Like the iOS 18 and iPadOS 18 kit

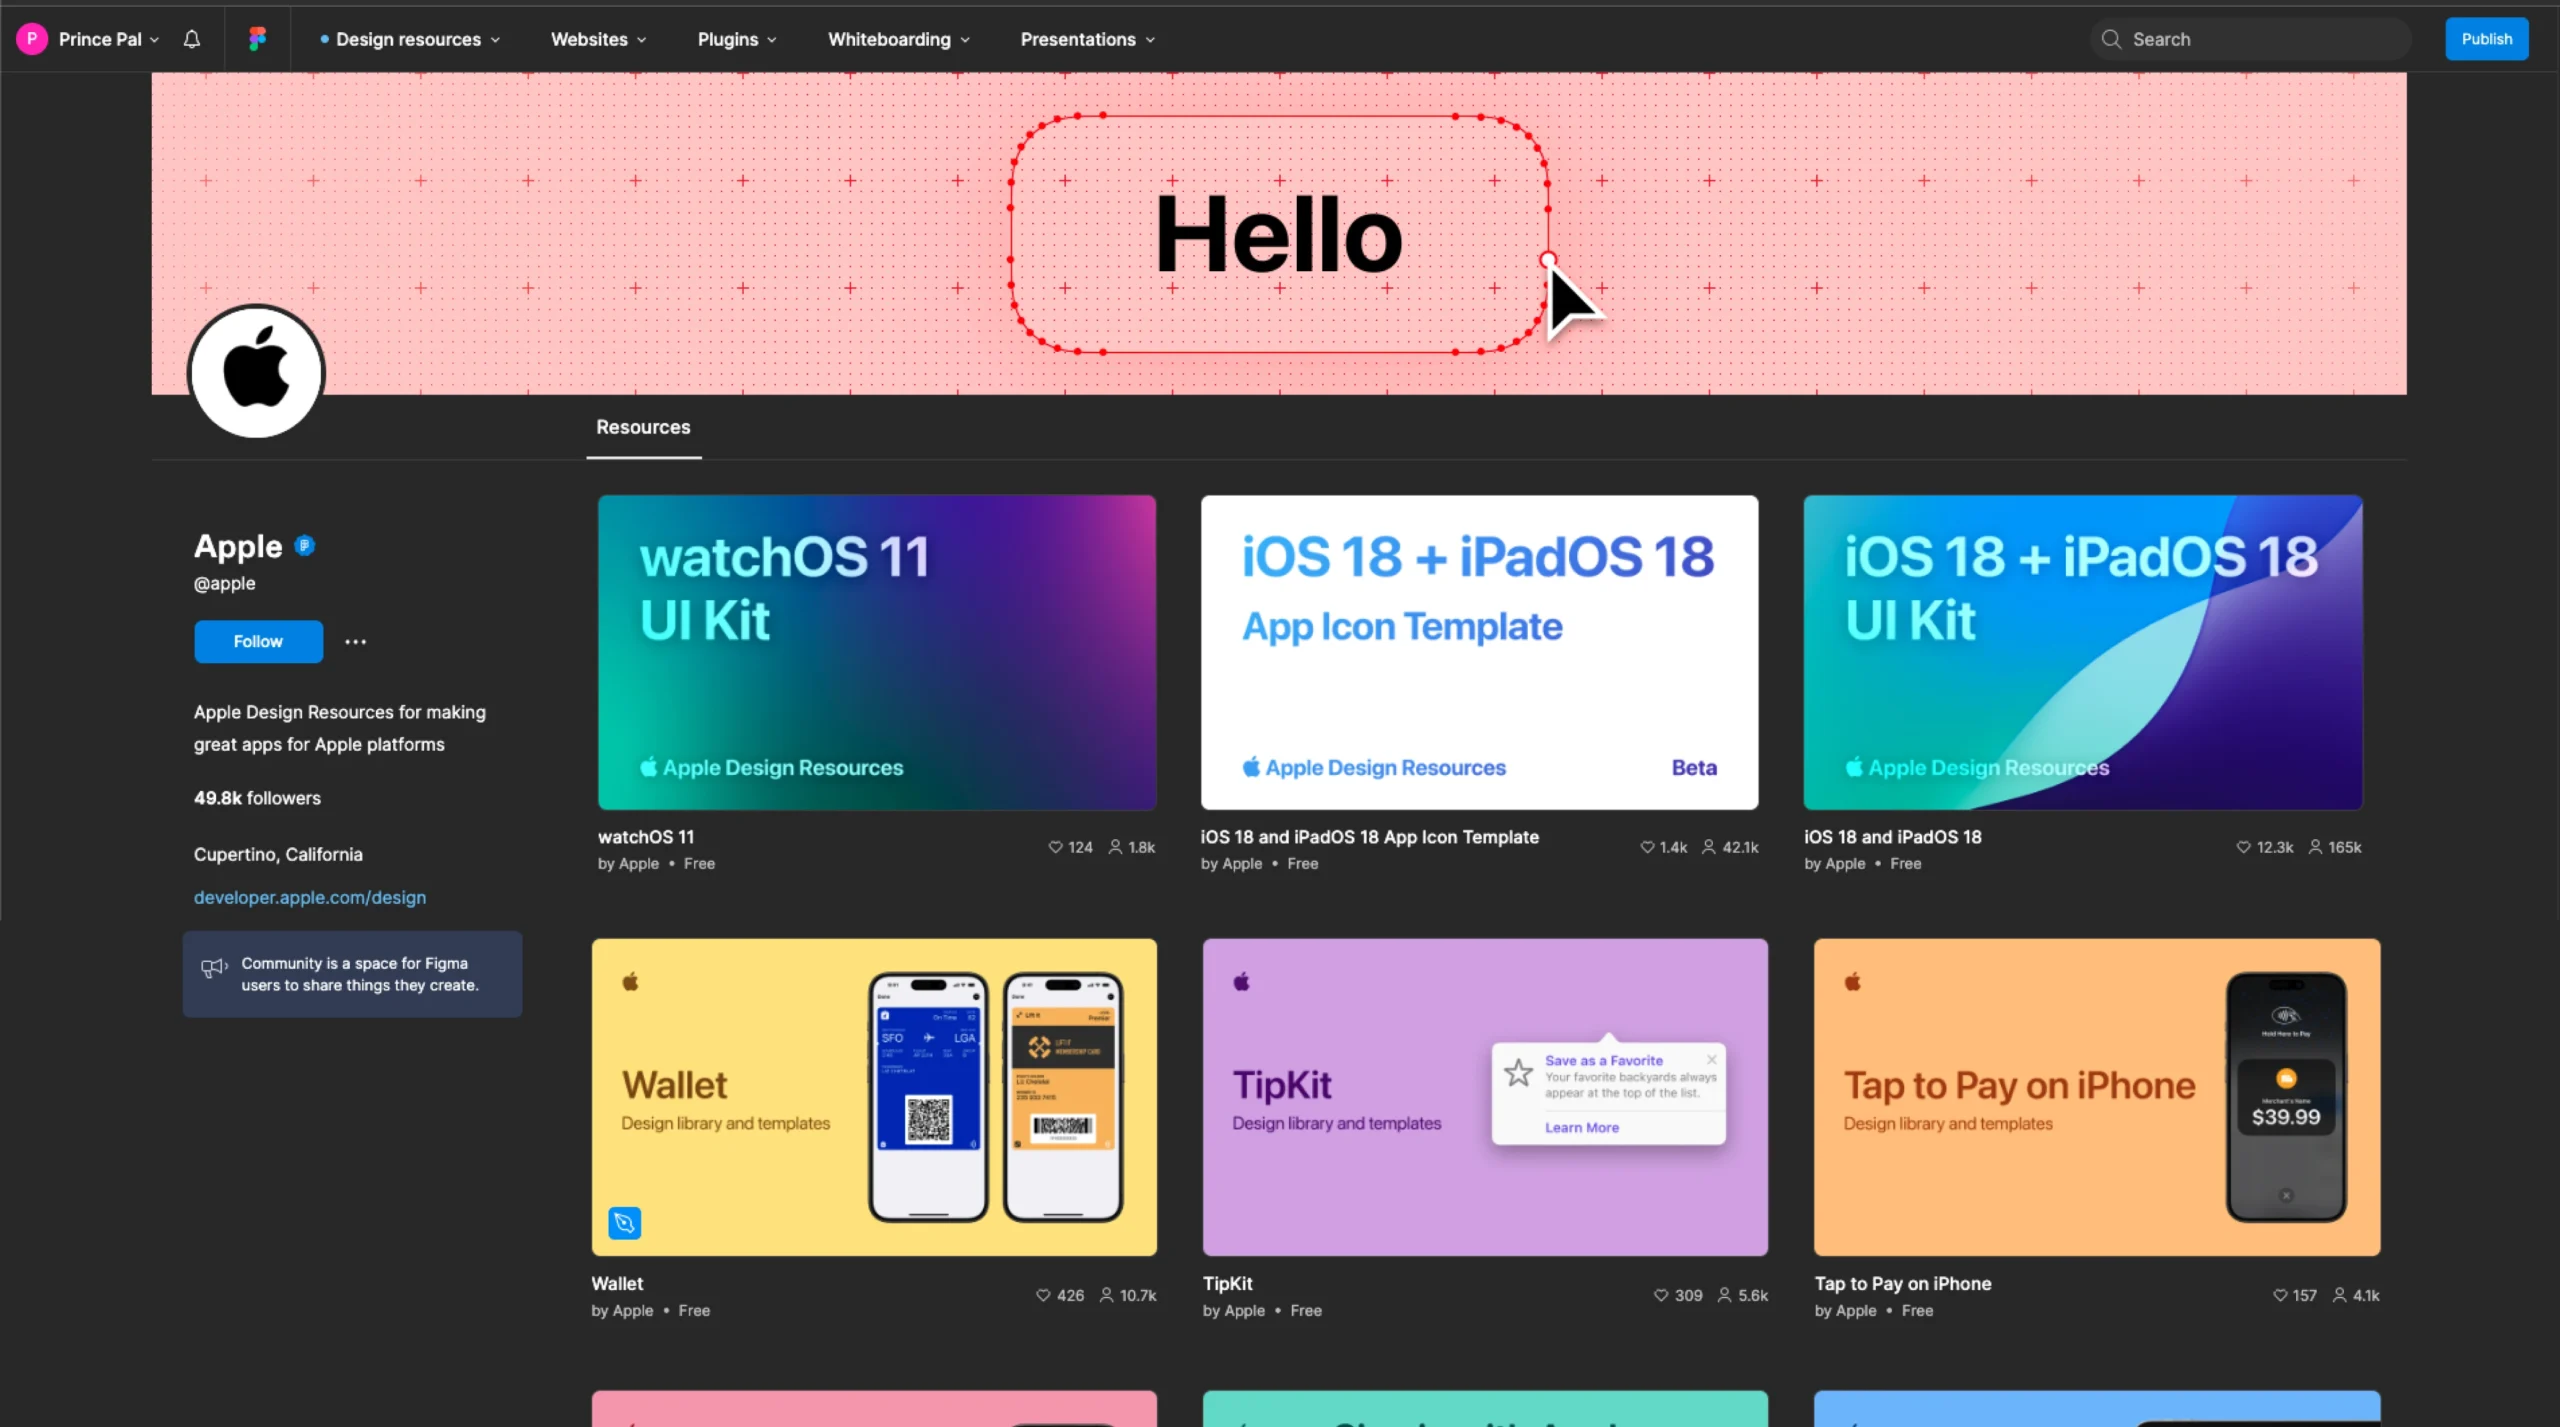coord(2243,847)
